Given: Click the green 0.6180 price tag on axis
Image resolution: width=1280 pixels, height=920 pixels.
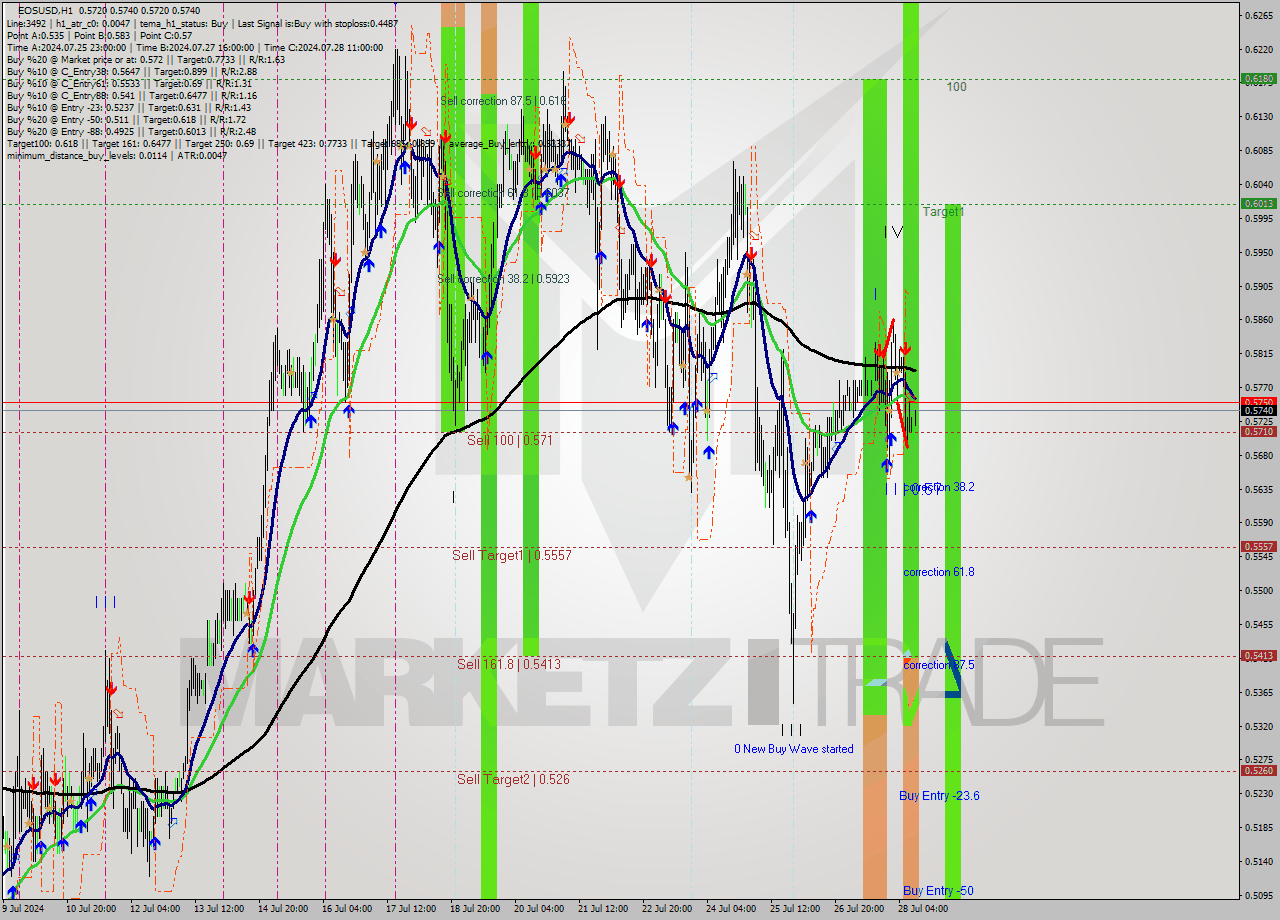Looking at the screenshot, I should click(x=1258, y=78).
